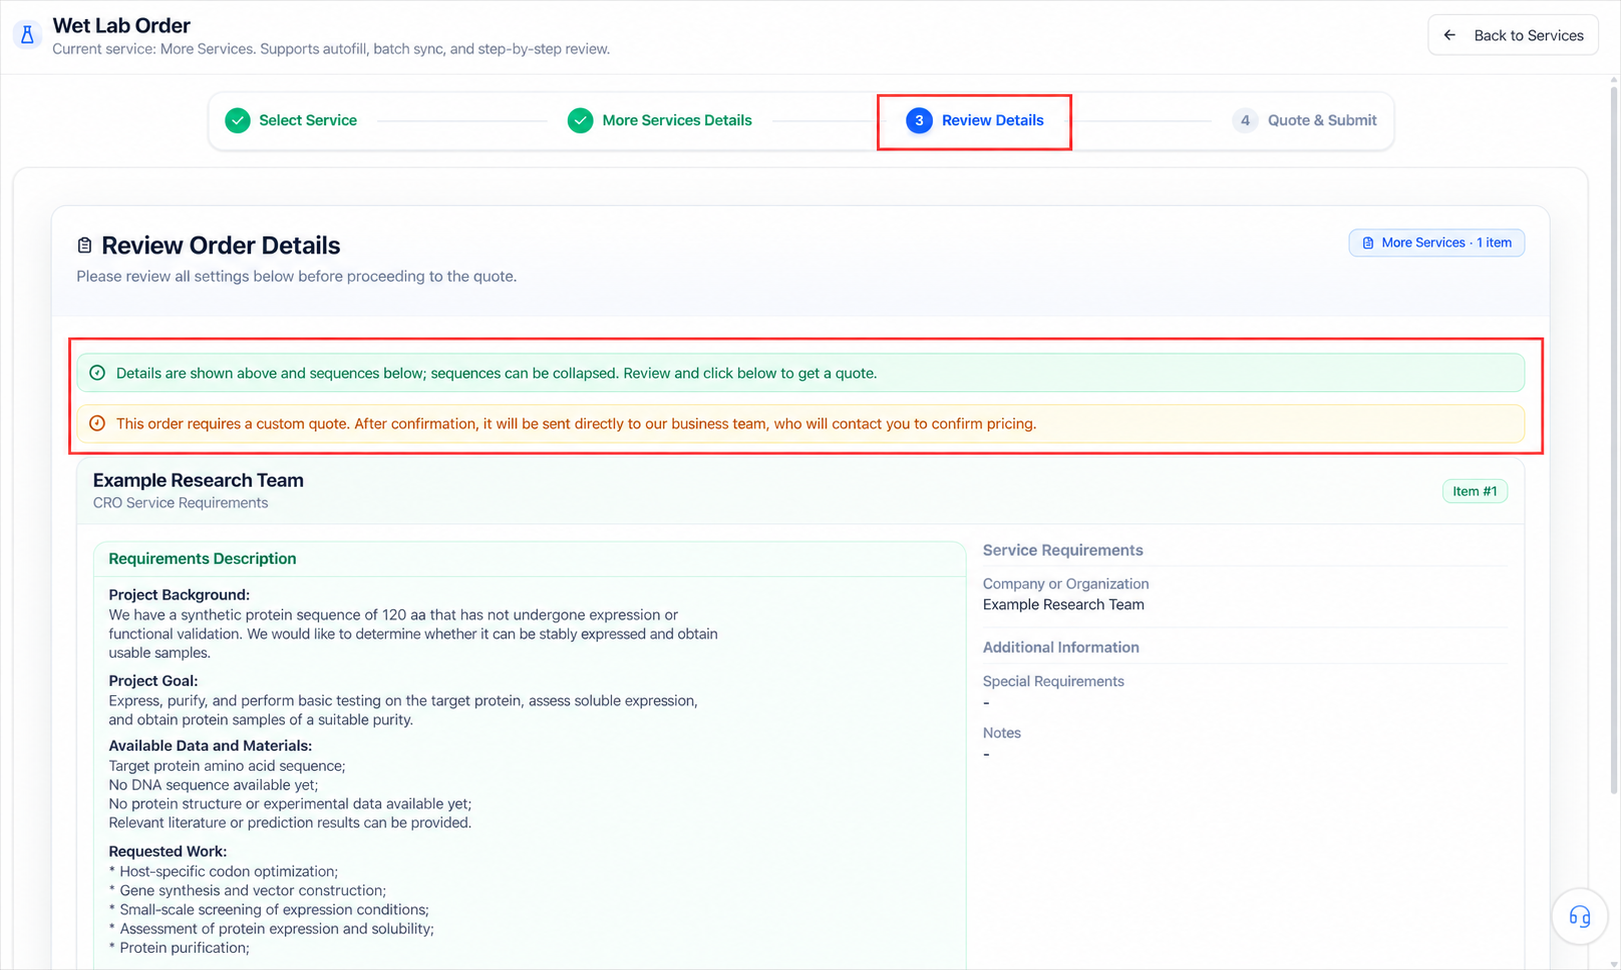Click the 'Target protein amino acid sequence;' line
This screenshot has height=970, width=1621.
(227, 766)
